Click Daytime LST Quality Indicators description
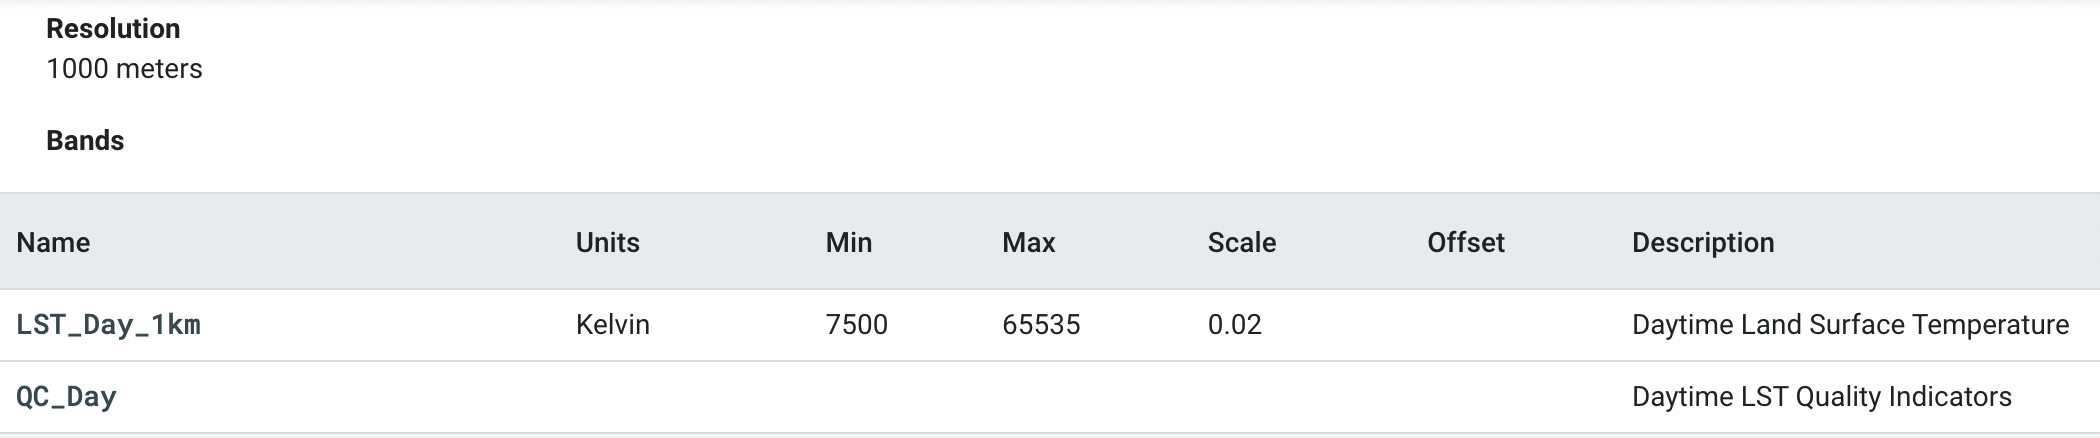Viewport: 2100px width, 438px height. coord(1821,397)
